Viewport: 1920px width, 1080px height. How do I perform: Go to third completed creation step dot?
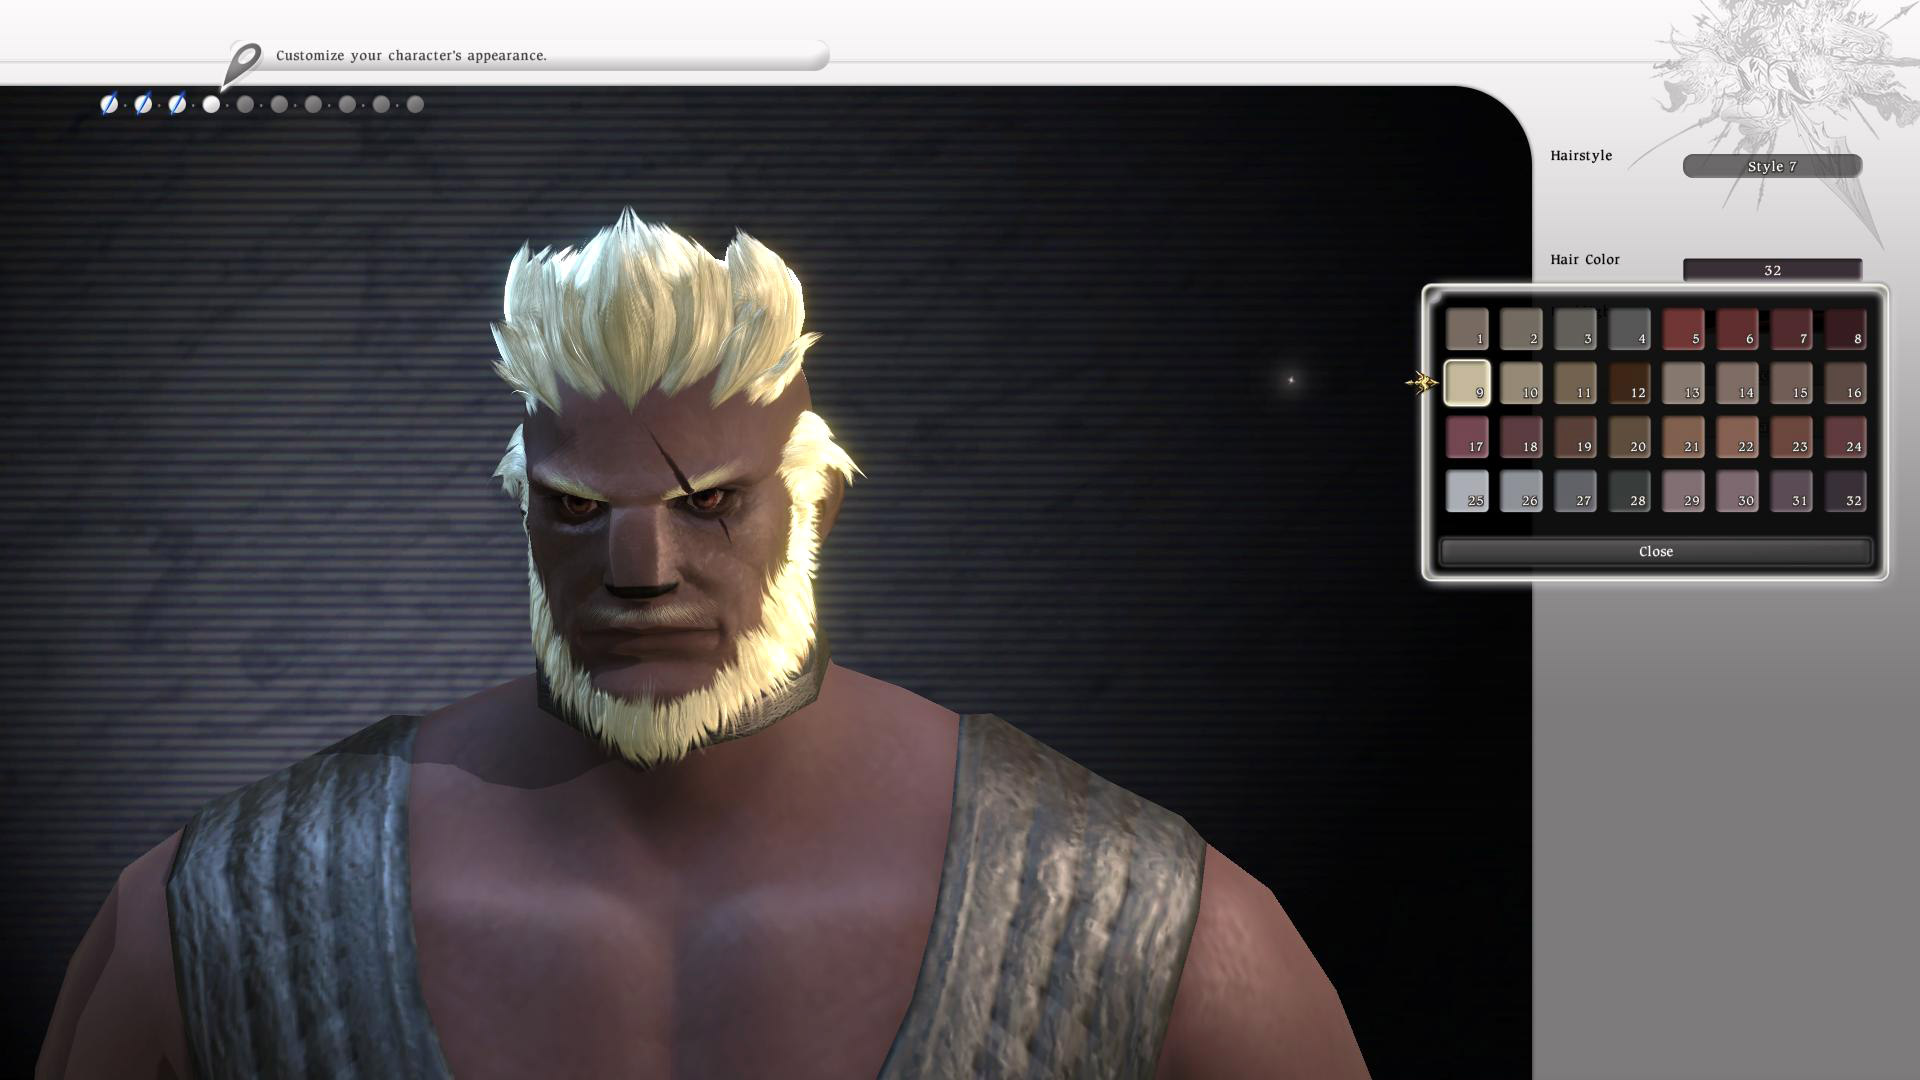tap(177, 104)
